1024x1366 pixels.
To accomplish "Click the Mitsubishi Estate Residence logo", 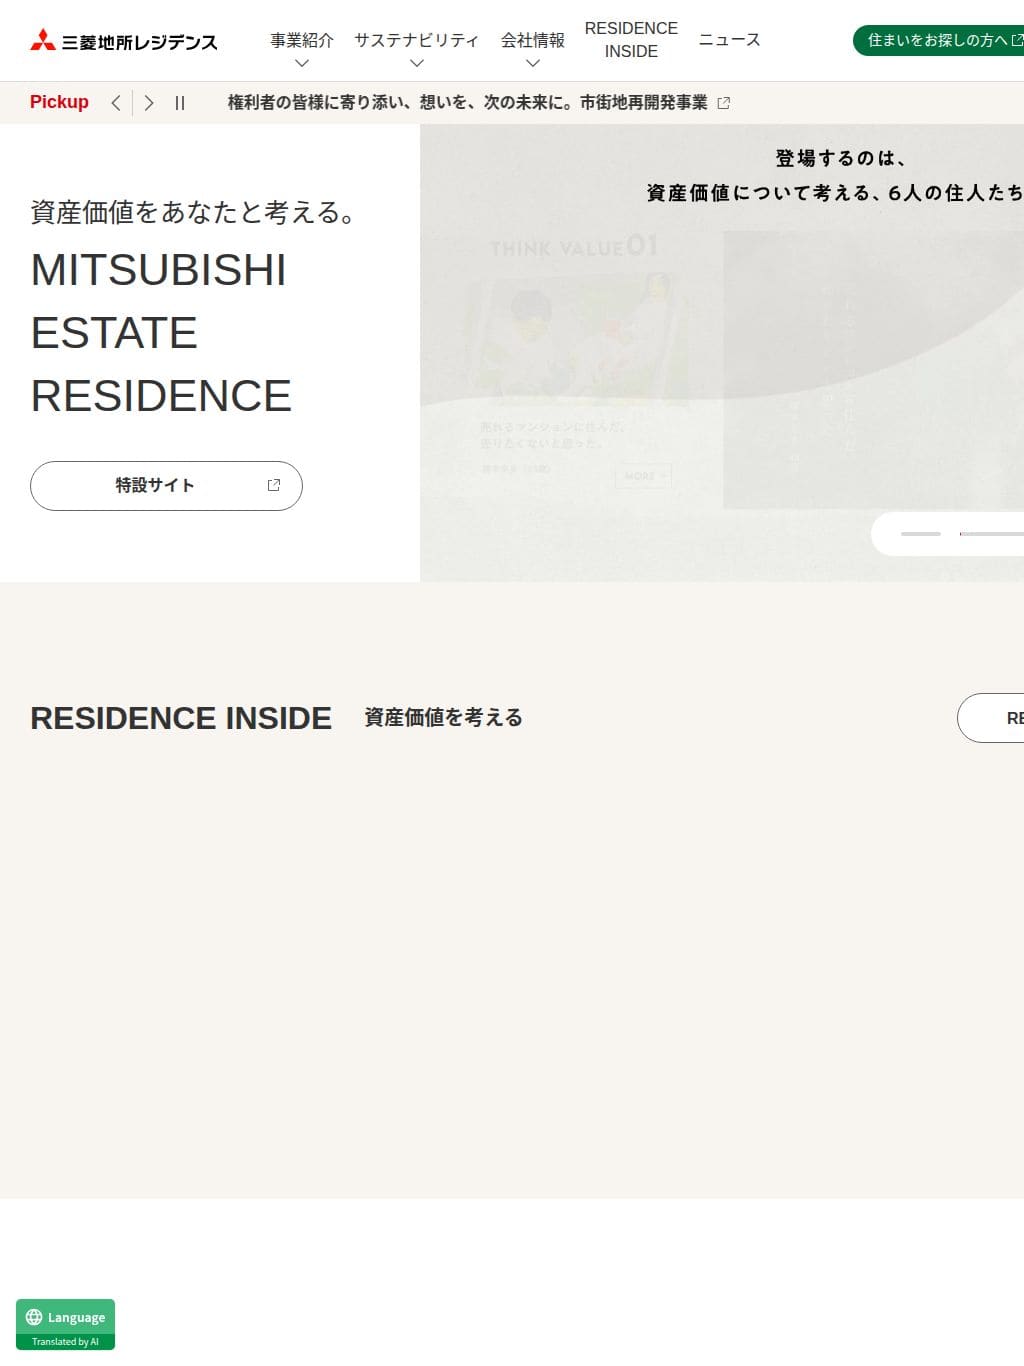I will [x=123, y=41].
